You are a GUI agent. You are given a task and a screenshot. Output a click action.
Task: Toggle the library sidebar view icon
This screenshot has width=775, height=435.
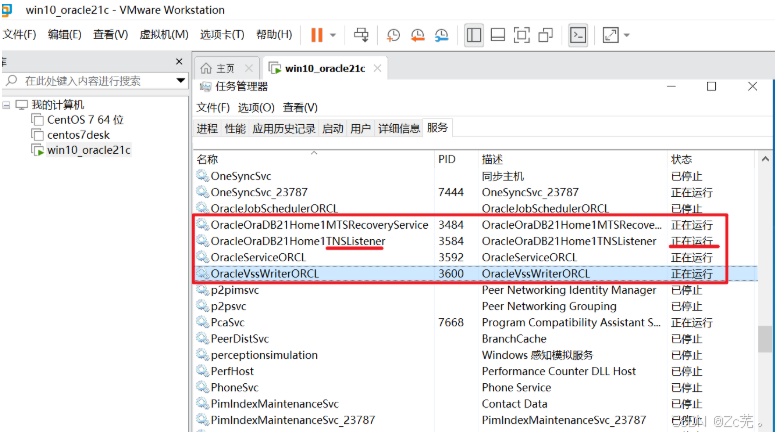point(474,35)
